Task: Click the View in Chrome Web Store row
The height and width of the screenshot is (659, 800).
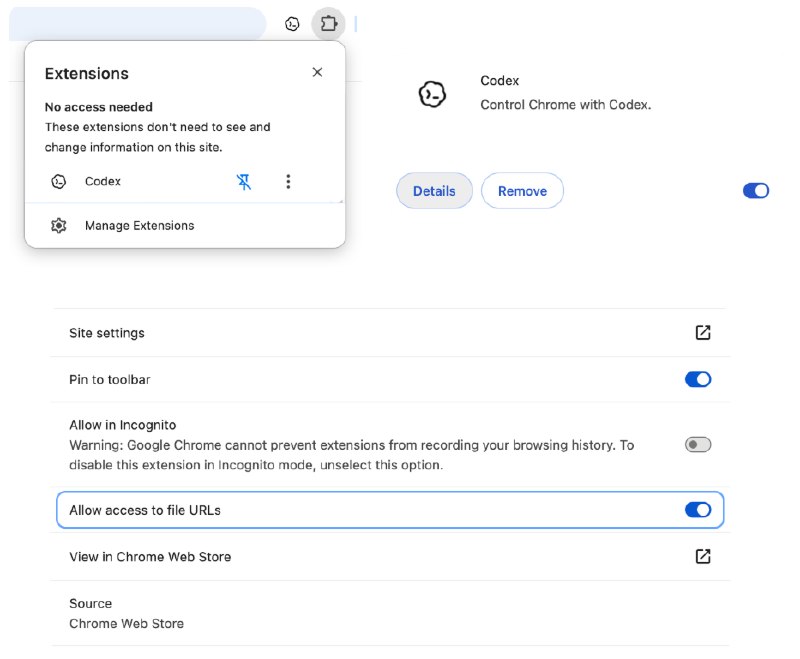Action: coord(390,556)
